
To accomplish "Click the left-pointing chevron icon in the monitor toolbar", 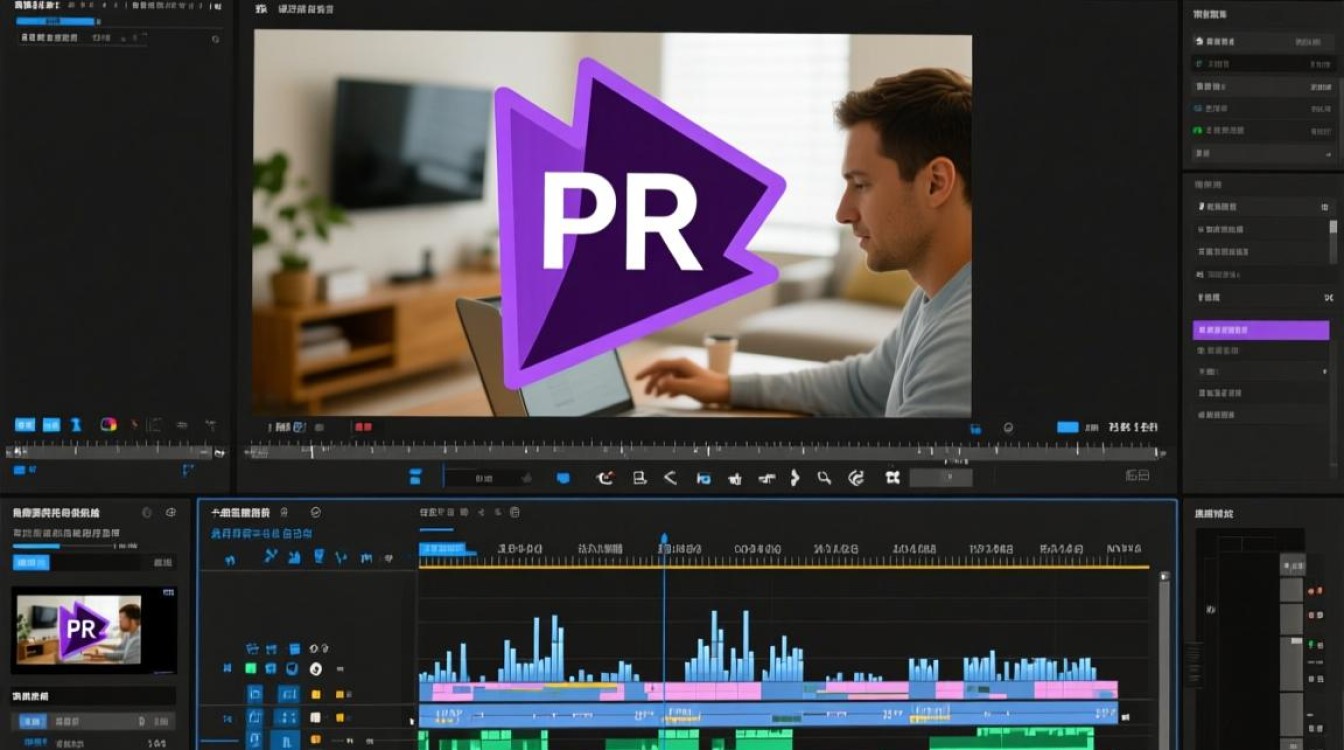I will 670,478.
